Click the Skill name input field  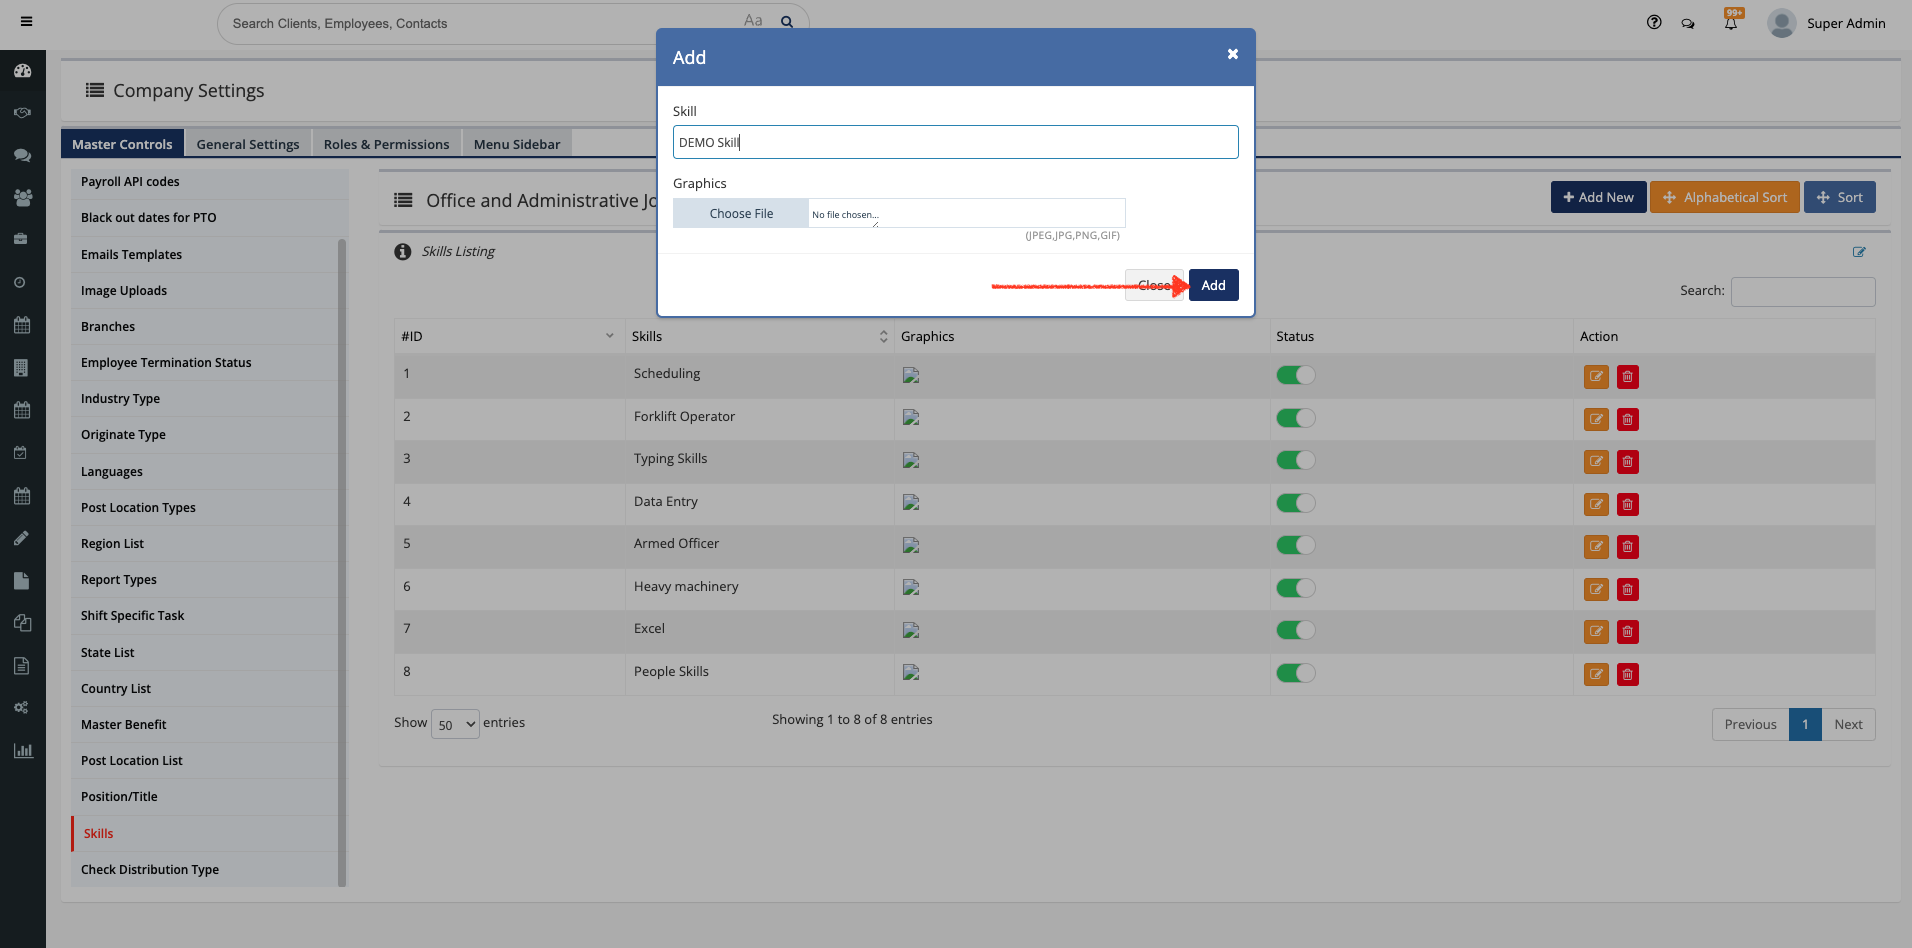(955, 142)
